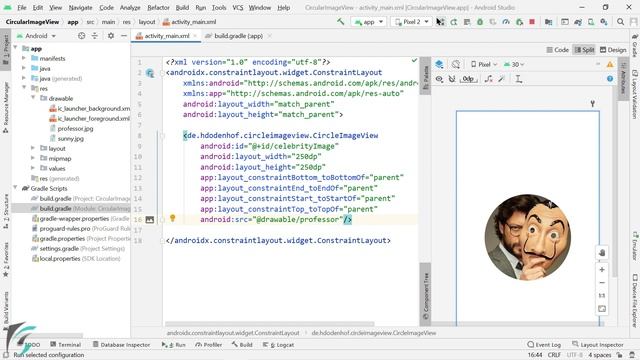Open the File menu
Image resolution: width=640 pixels, height=360 pixels.
[x=22, y=7]
